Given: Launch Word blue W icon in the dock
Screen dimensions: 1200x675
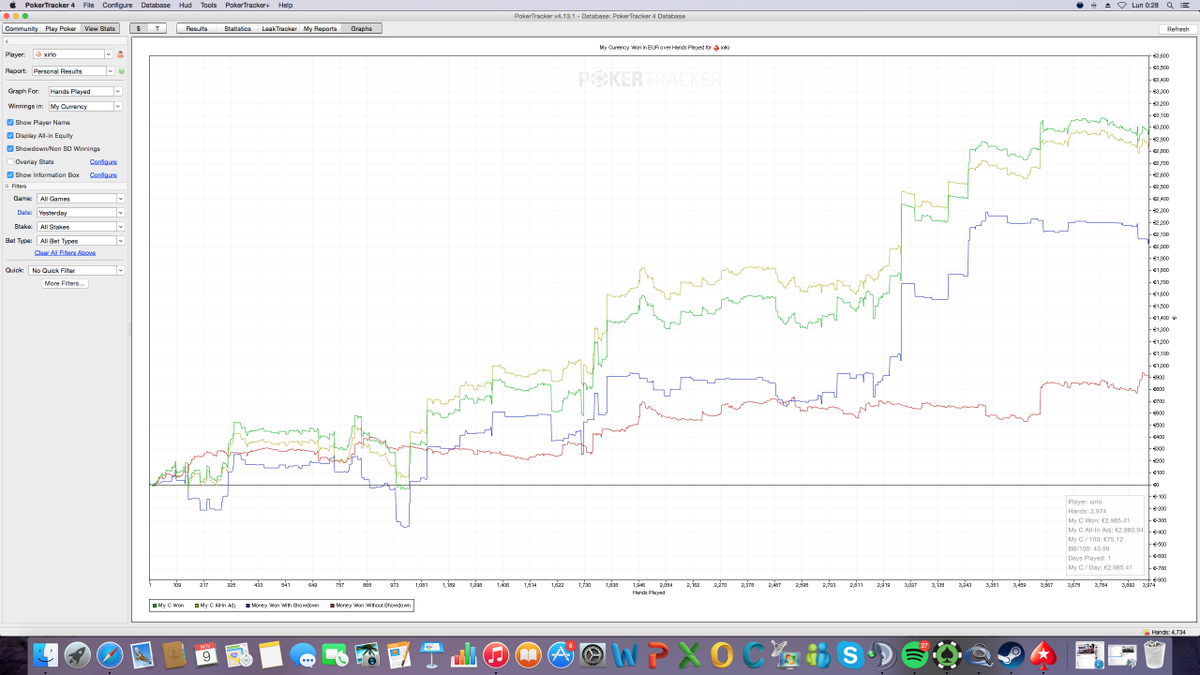Looking at the screenshot, I should click(625, 655).
